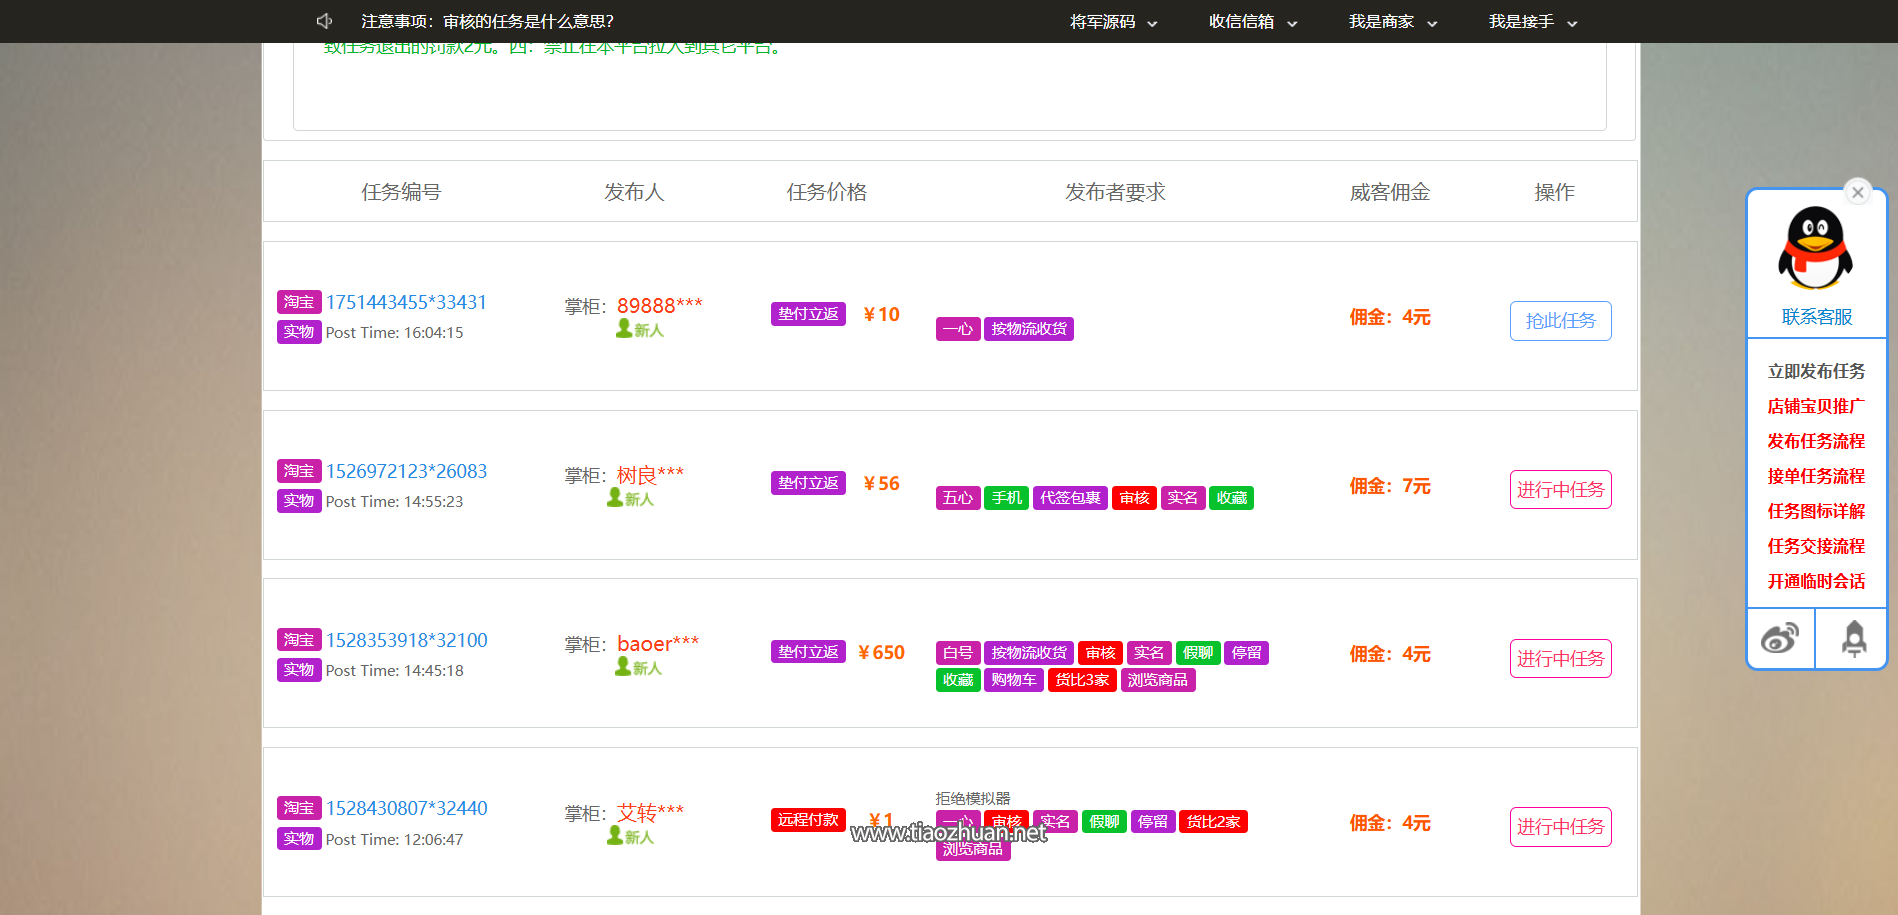Close the customer service panel with the X
Image resolution: width=1898 pixels, height=915 pixels.
pos(1857,192)
